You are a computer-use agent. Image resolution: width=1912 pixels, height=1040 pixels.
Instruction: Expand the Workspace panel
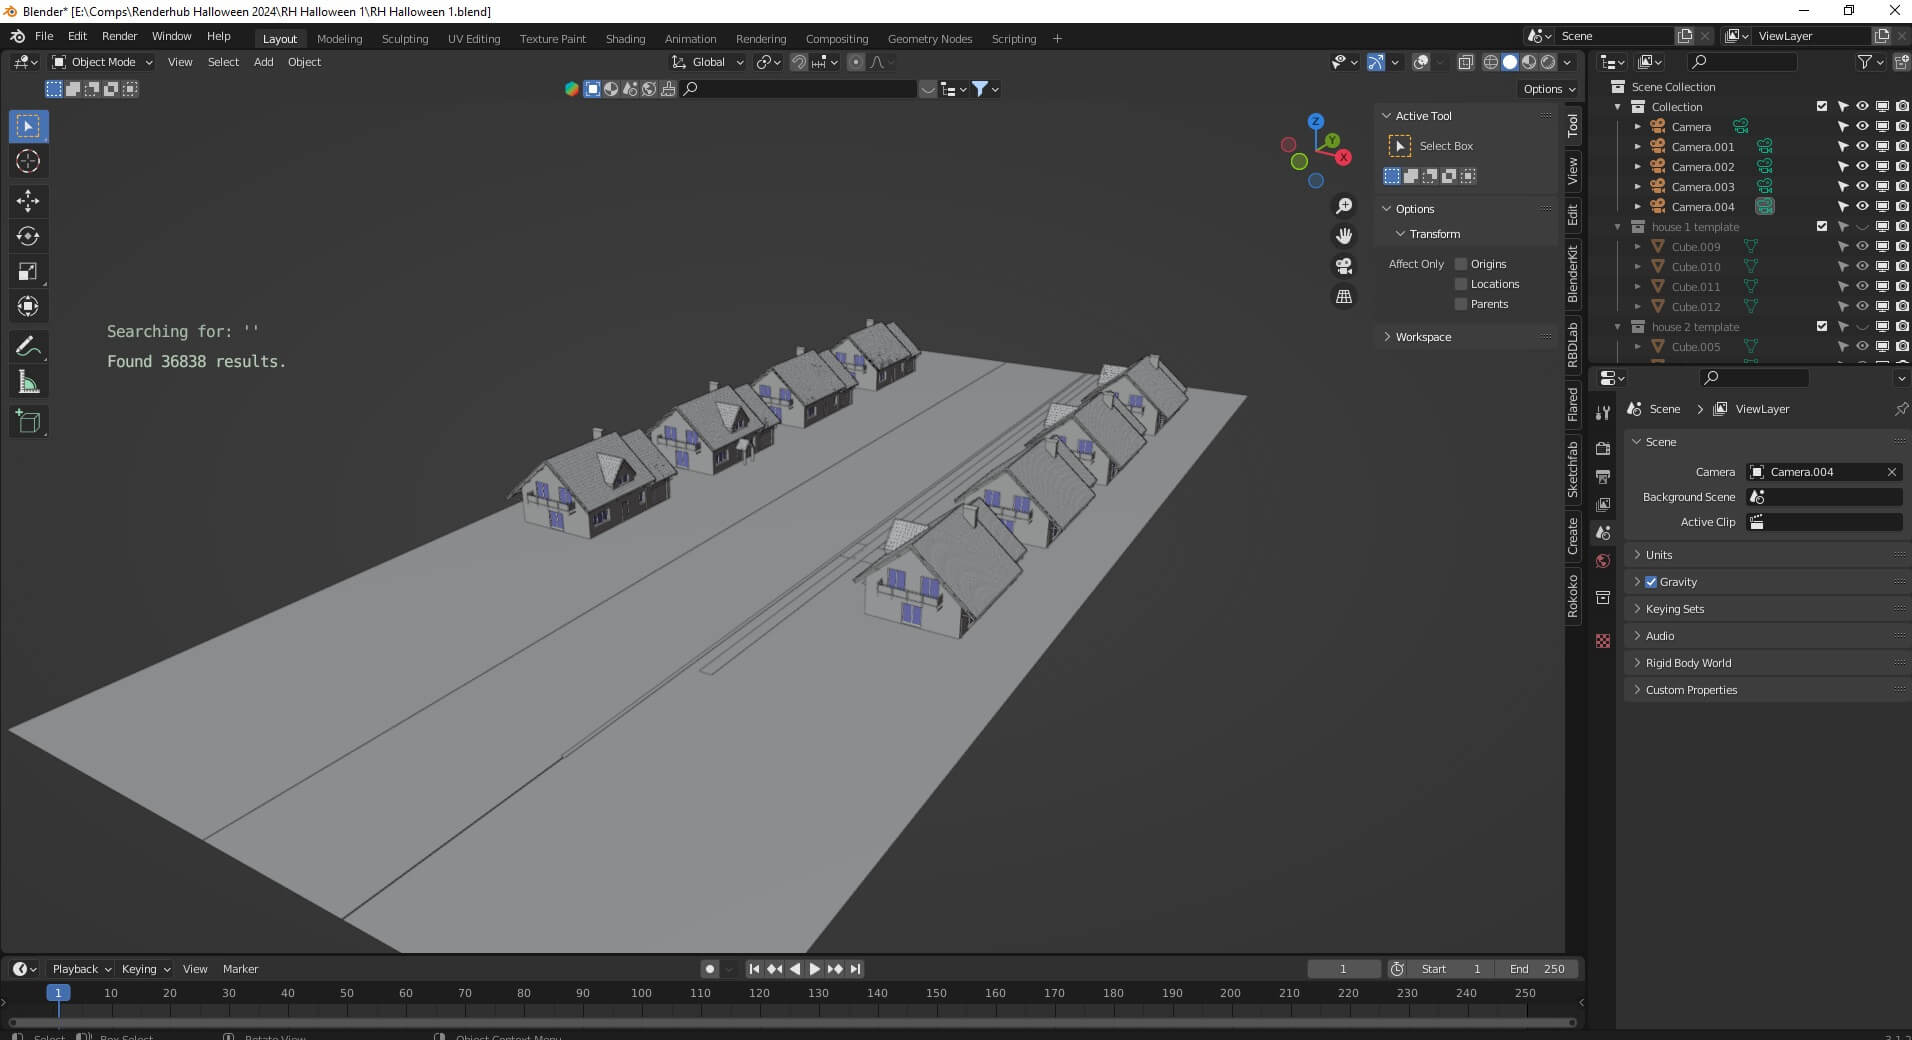(1423, 337)
